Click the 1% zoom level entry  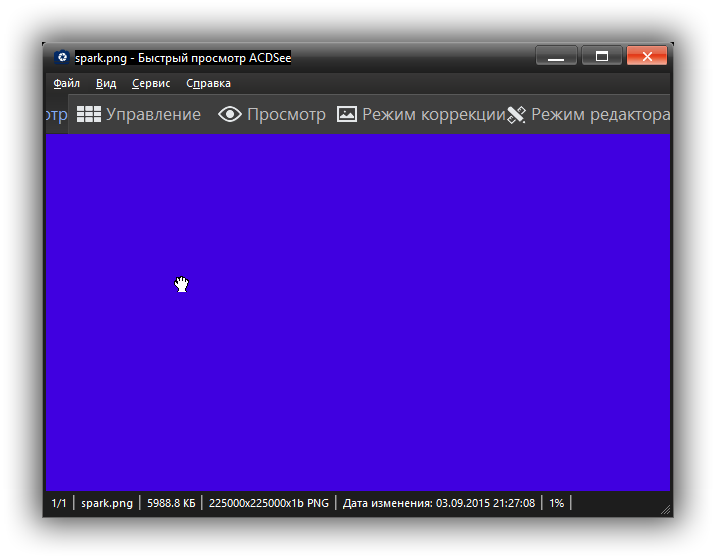point(556,503)
